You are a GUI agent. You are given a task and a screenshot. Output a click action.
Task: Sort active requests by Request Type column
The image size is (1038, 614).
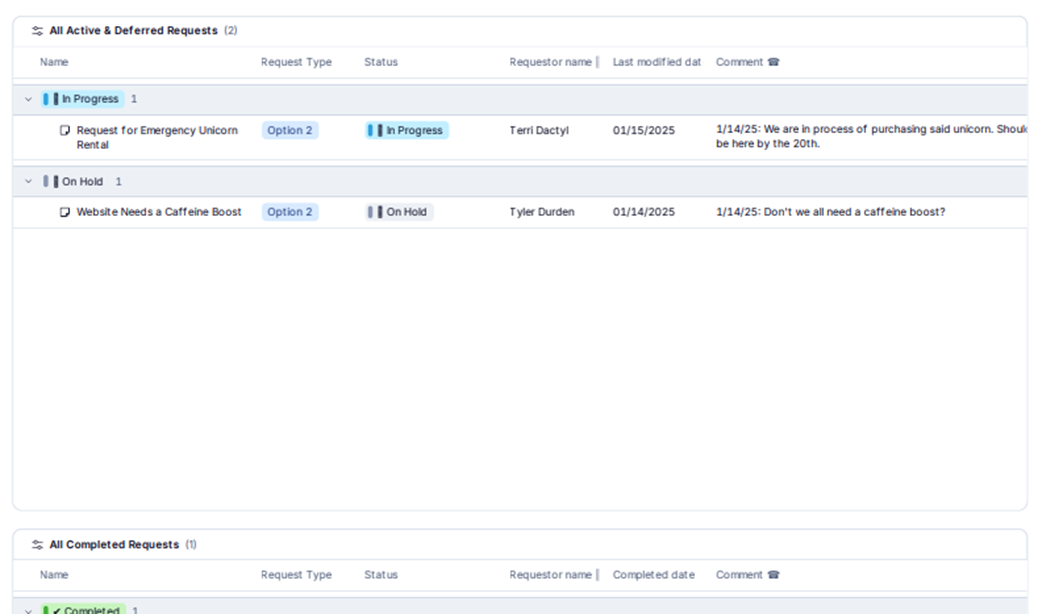tap(296, 62)
